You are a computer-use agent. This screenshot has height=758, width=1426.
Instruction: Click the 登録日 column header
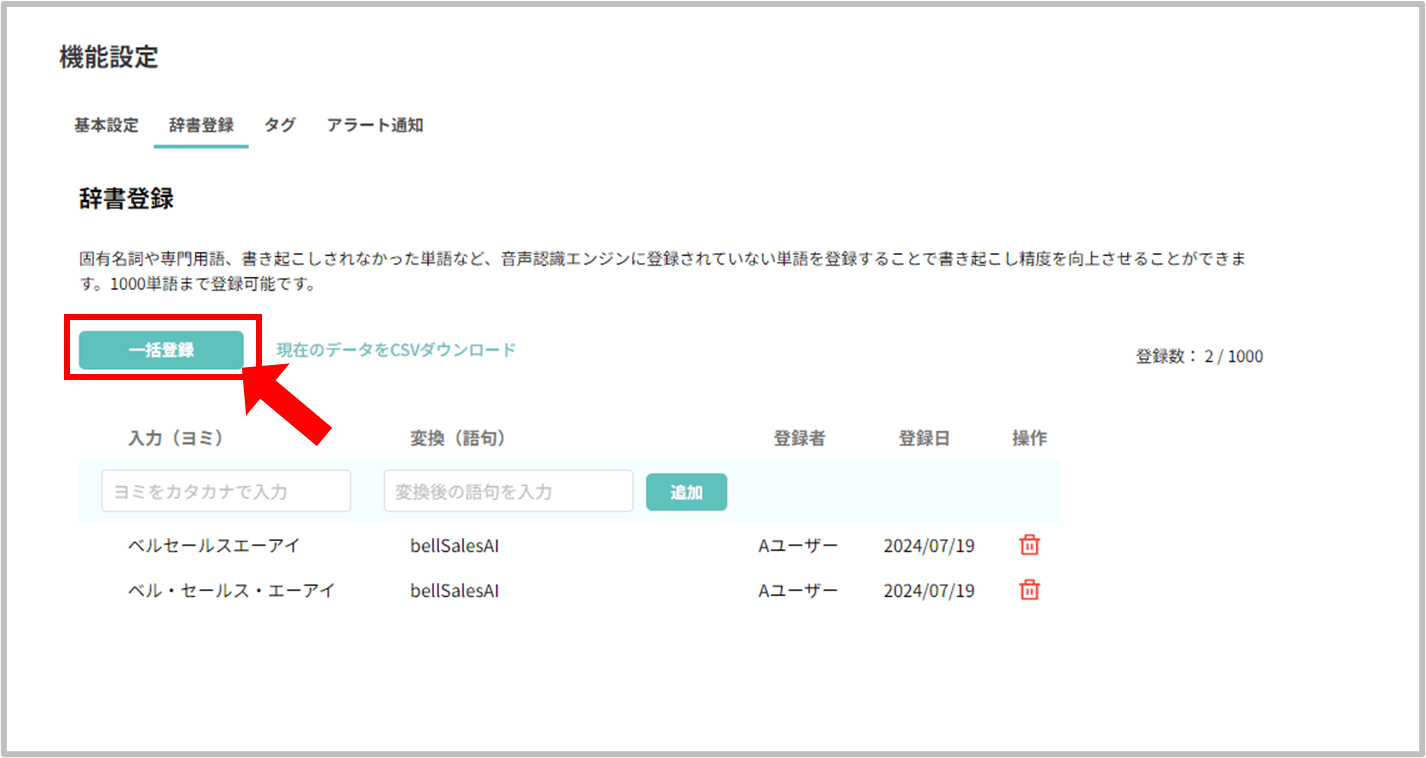pos(924,438)
